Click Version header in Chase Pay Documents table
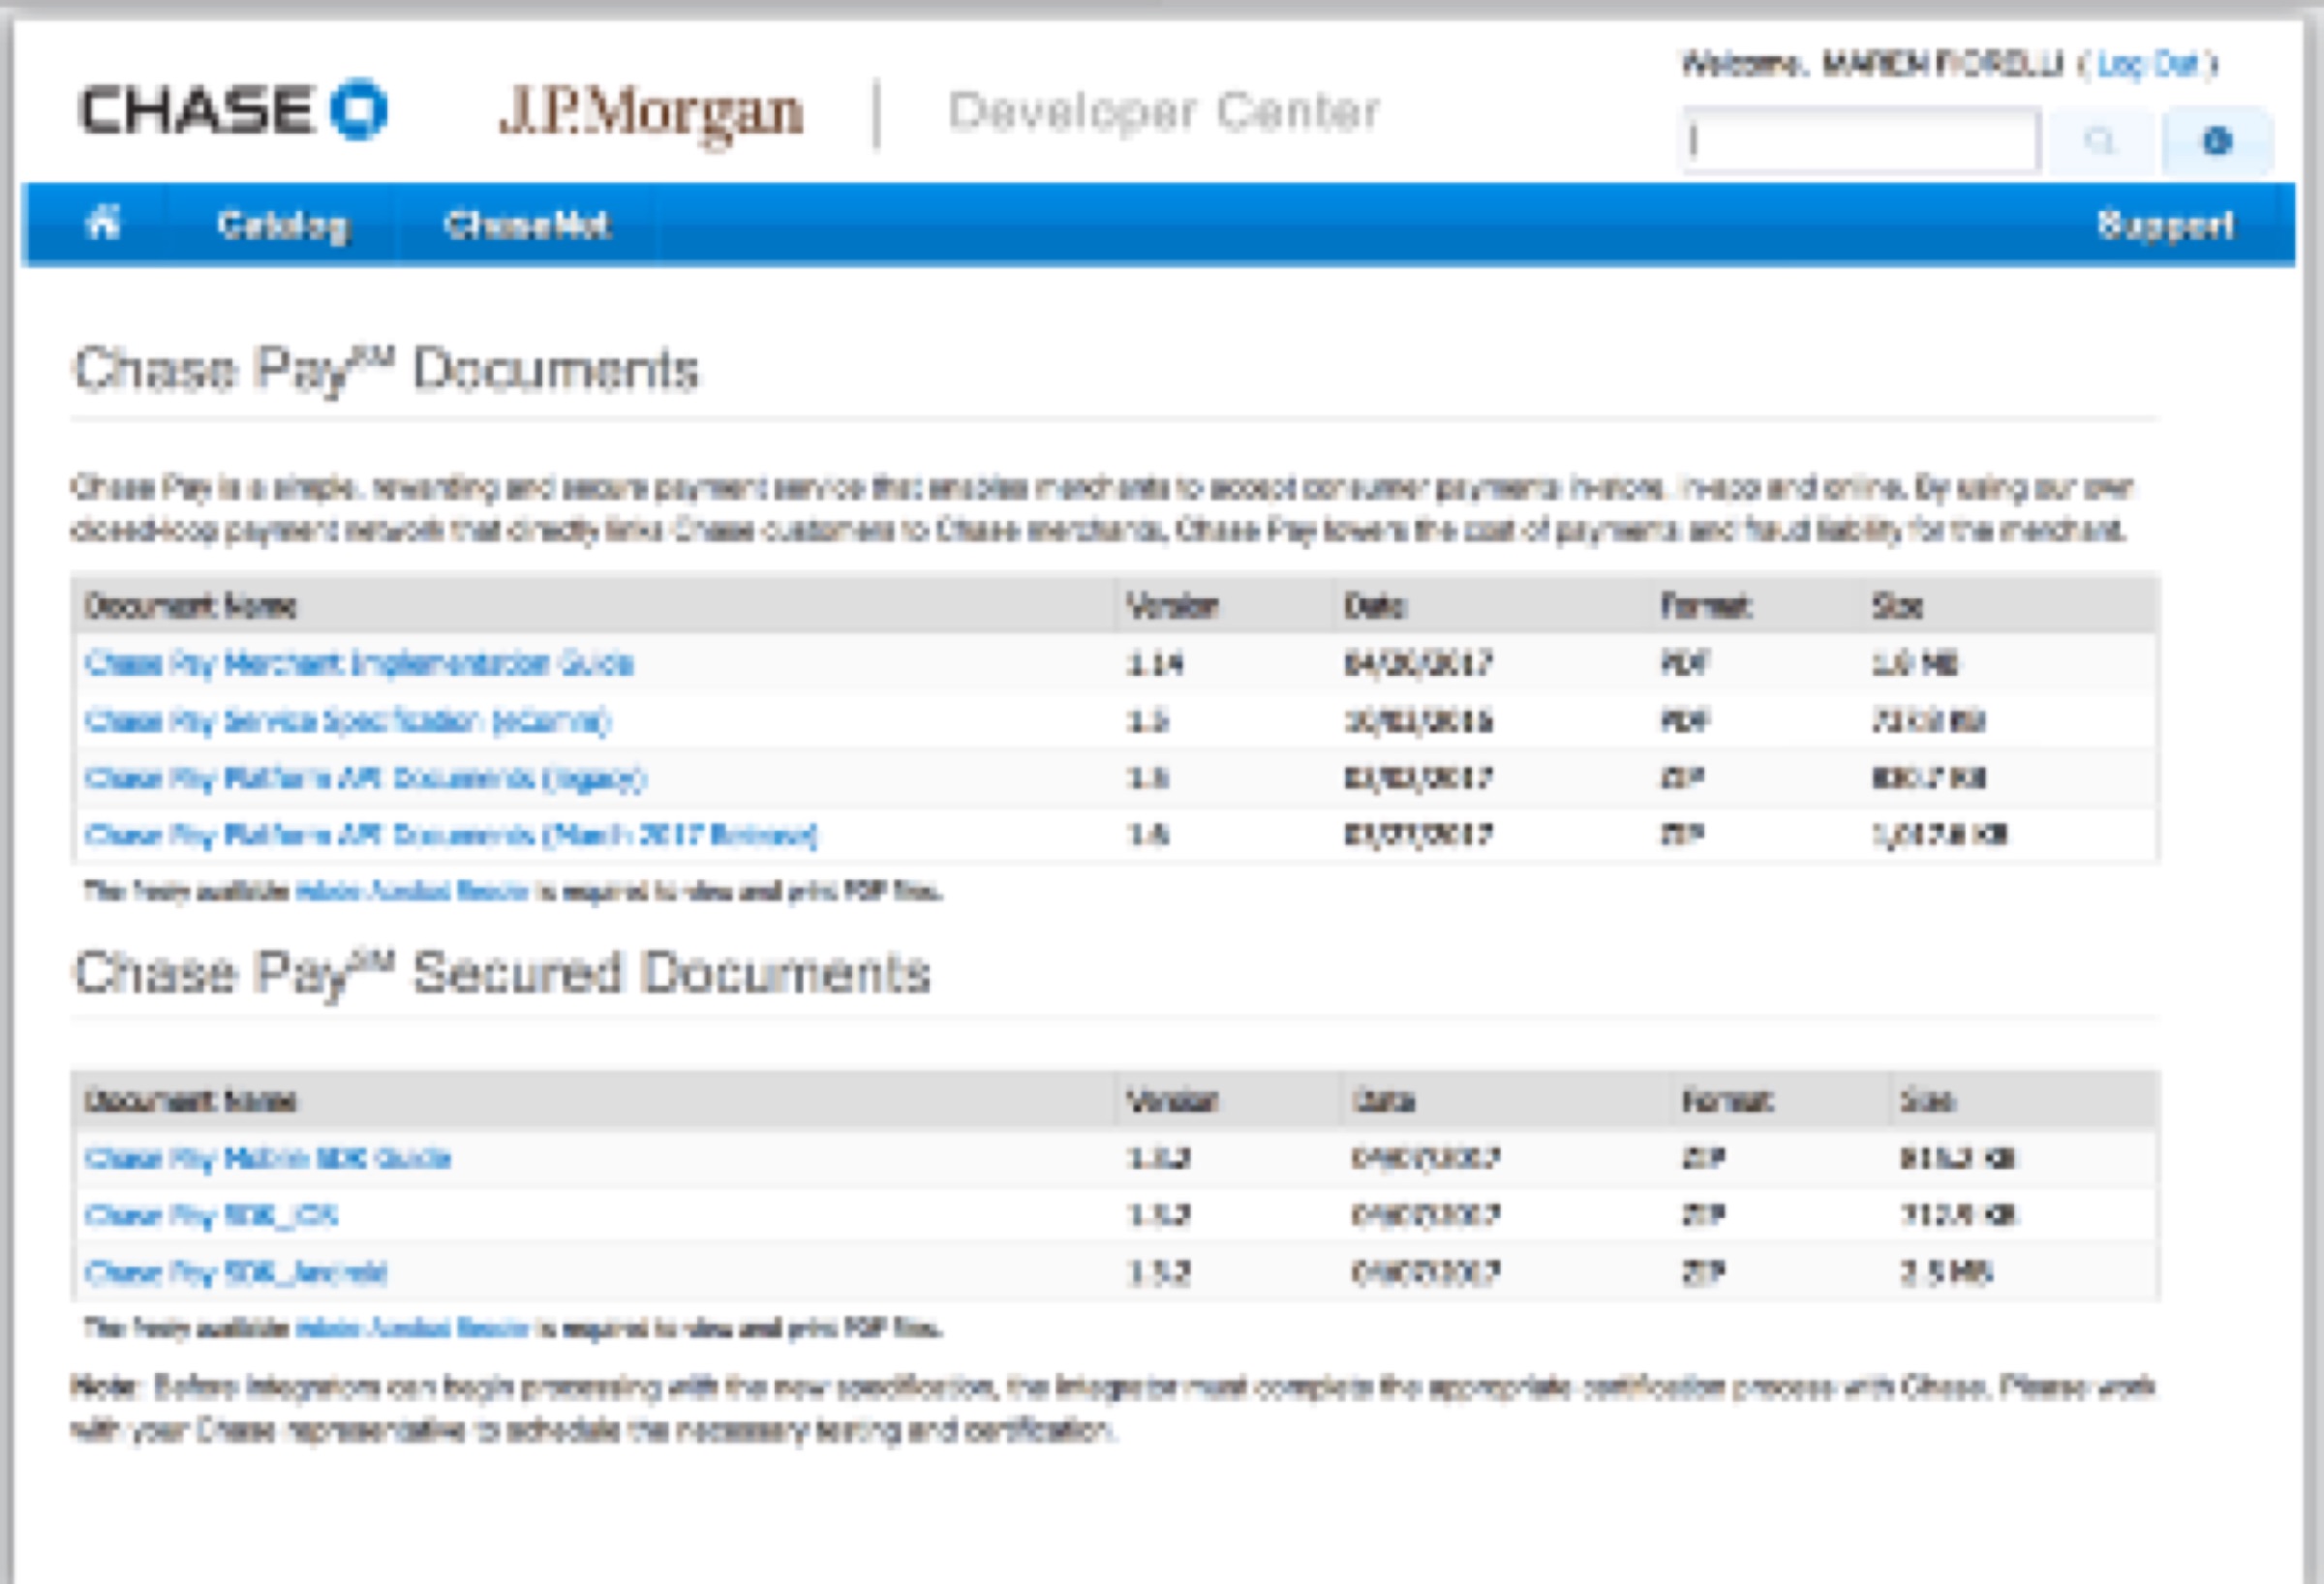The width and height of the screenshot is (2324, 1584). 1172,606
